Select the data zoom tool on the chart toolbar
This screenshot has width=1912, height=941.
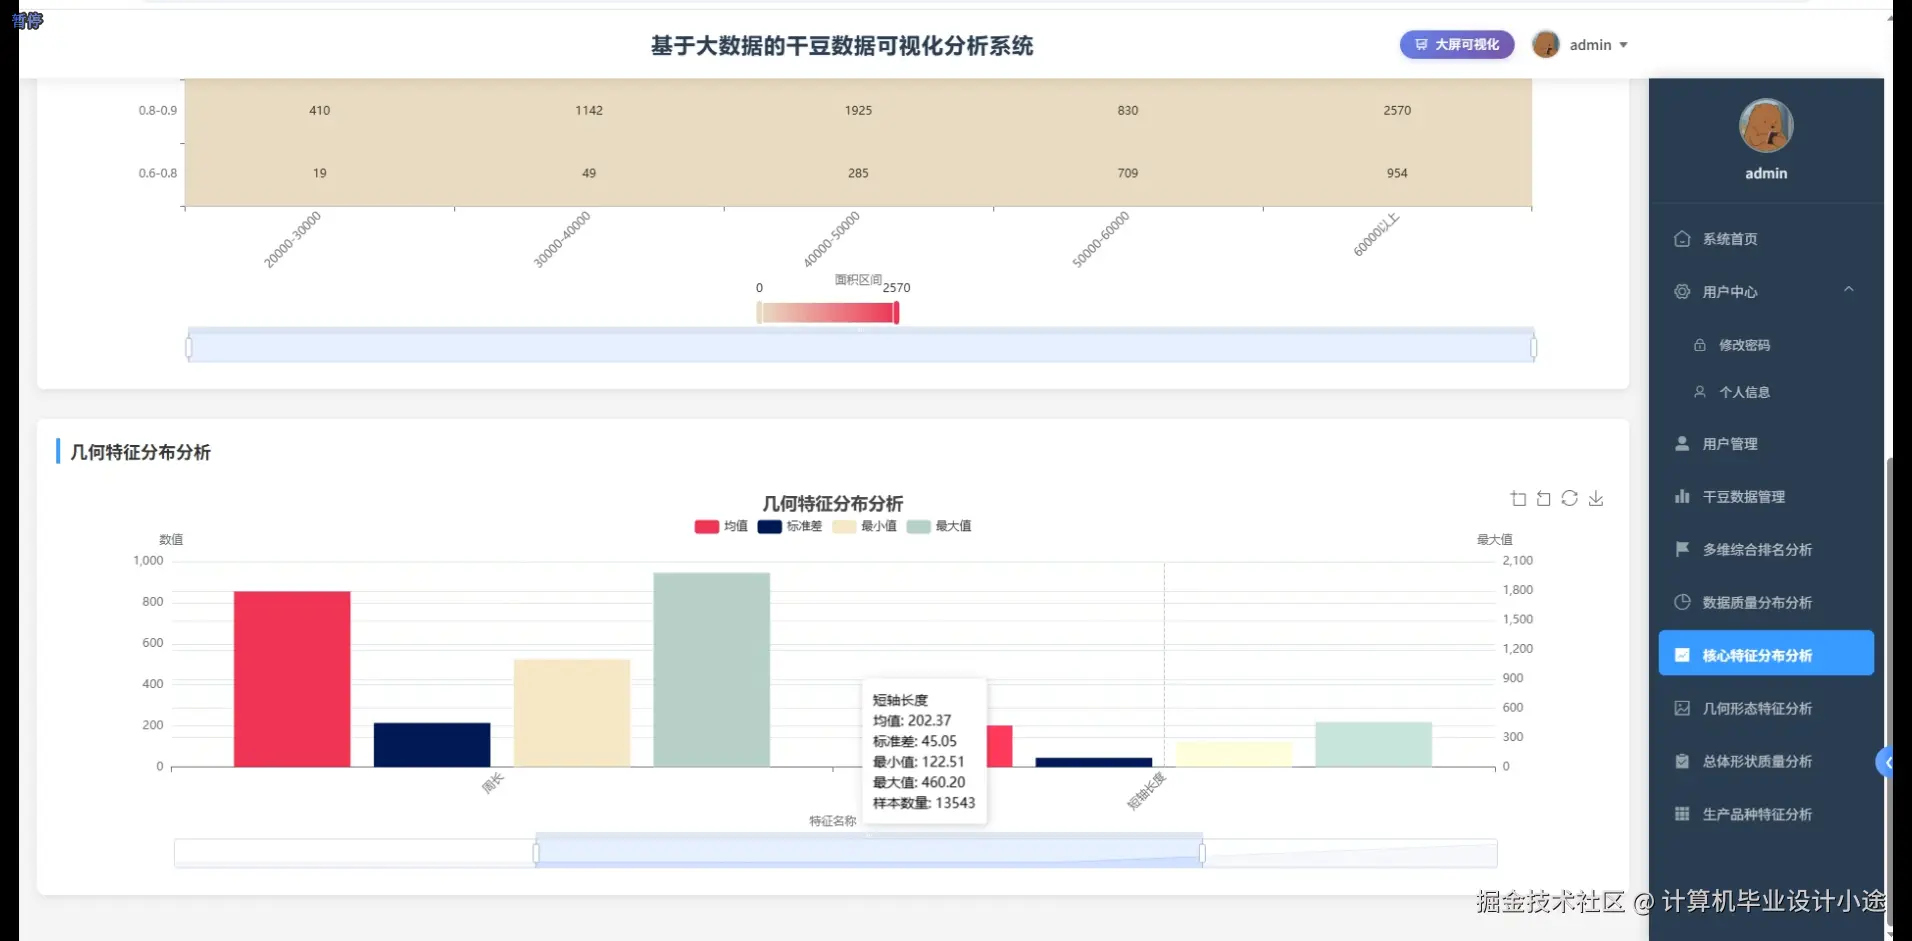tap(1518, 498)
